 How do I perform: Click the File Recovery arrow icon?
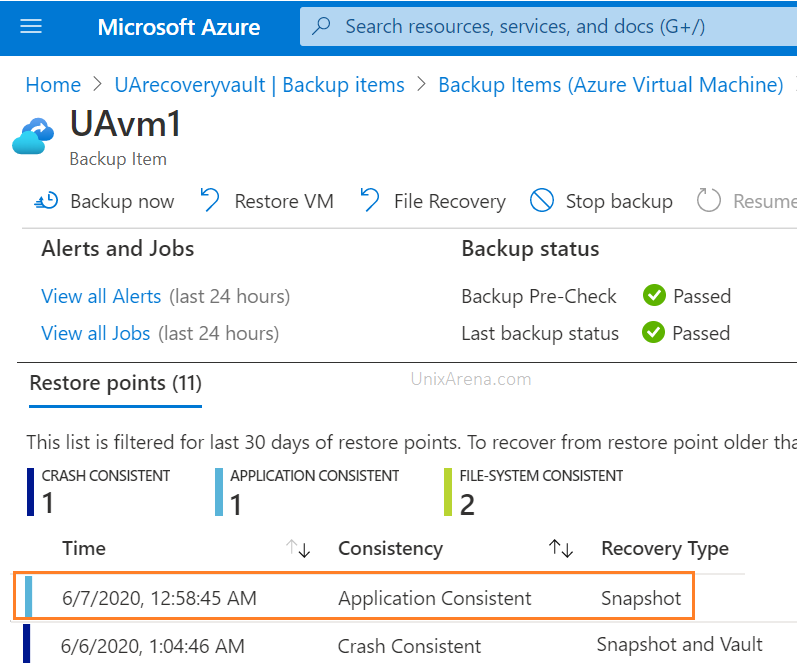click(x=370, y=200)
